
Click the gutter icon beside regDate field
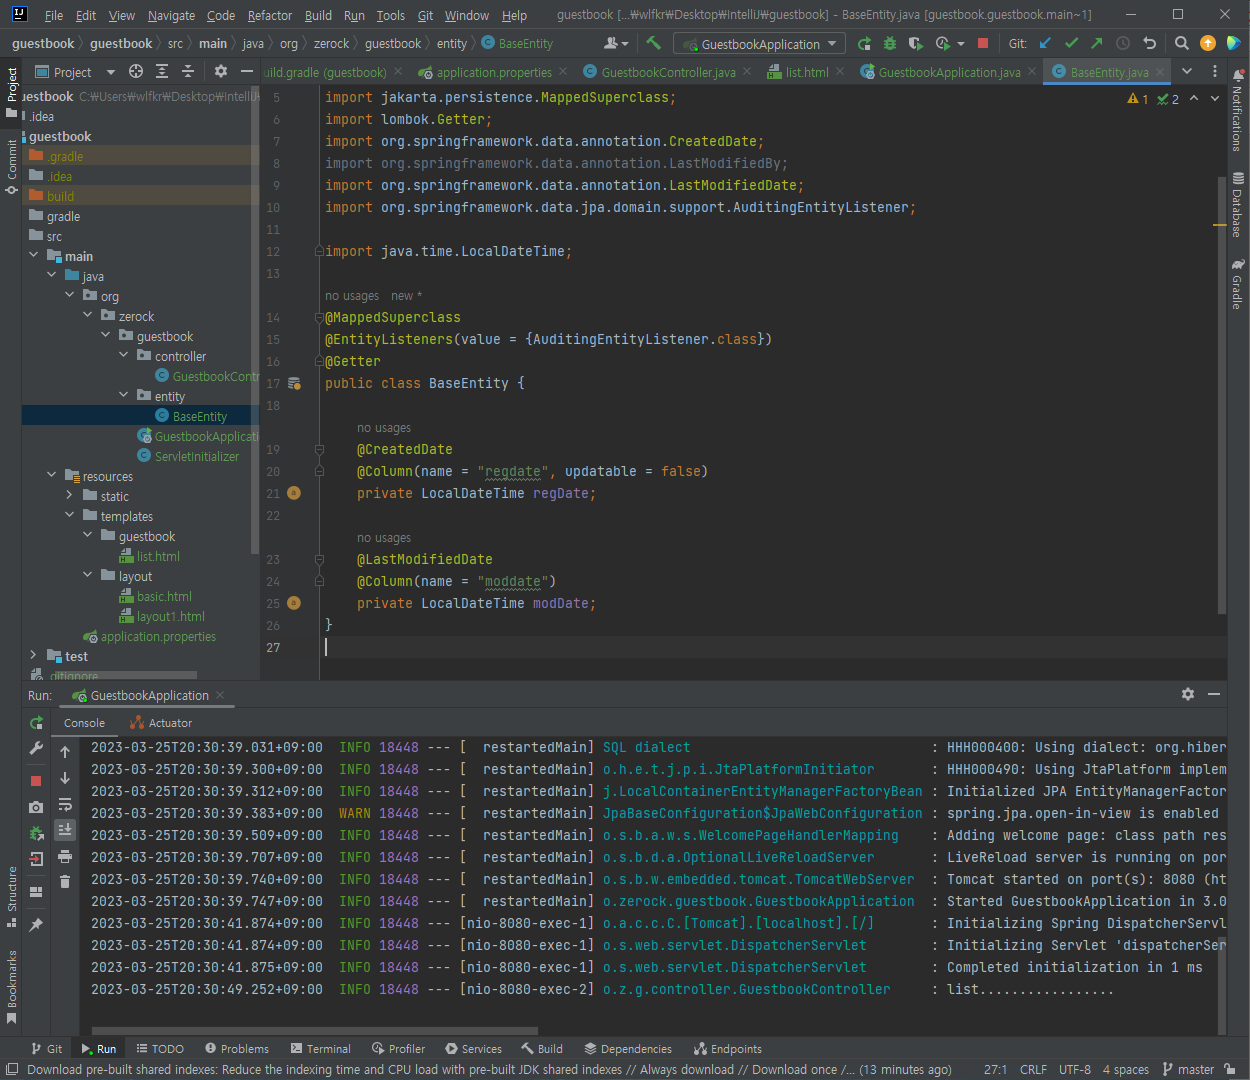(293, 493)
